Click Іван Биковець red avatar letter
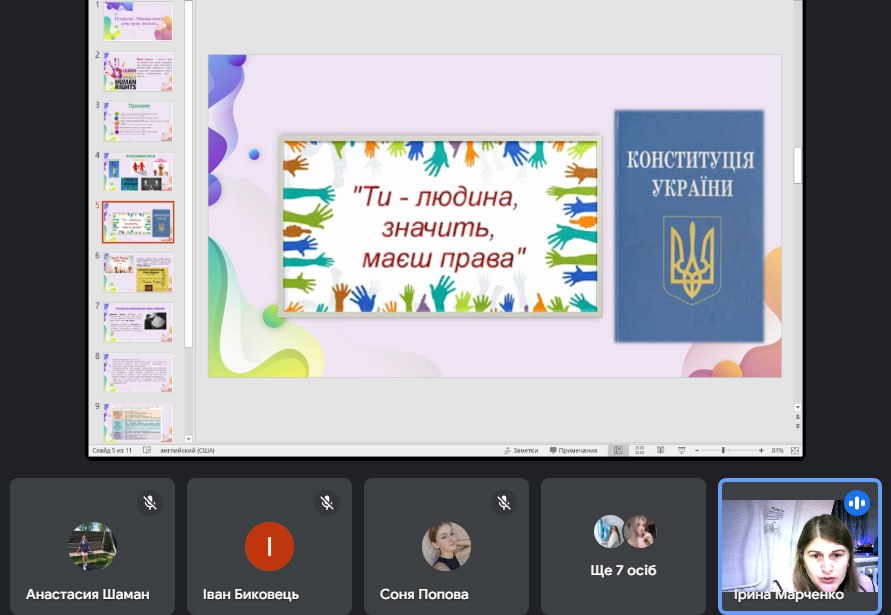The image size is (891, 615). point(269,546)
